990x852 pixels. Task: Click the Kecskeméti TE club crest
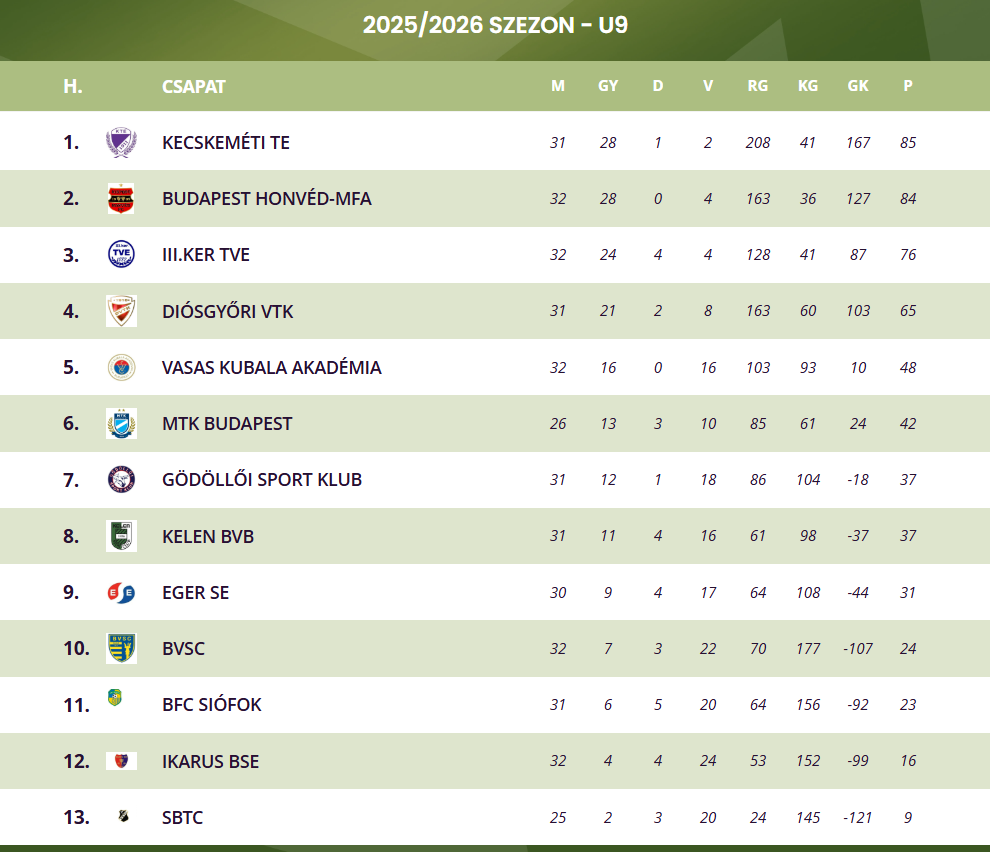pos(121,142)
